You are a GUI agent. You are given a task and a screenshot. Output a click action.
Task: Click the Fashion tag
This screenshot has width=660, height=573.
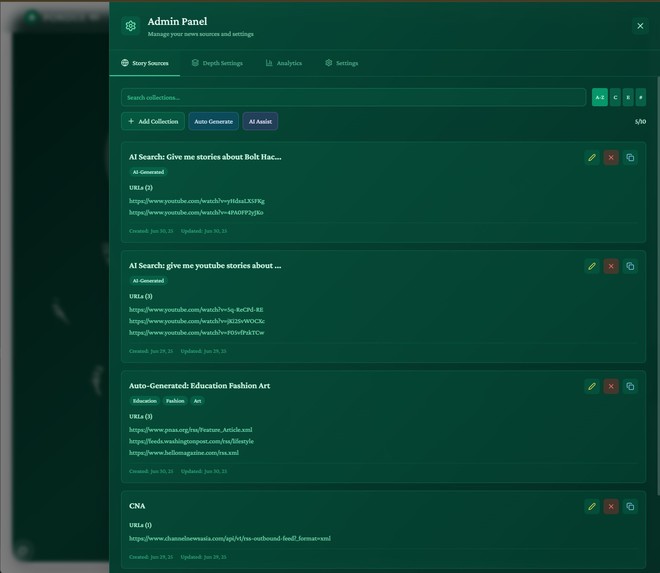coord(175,401)
